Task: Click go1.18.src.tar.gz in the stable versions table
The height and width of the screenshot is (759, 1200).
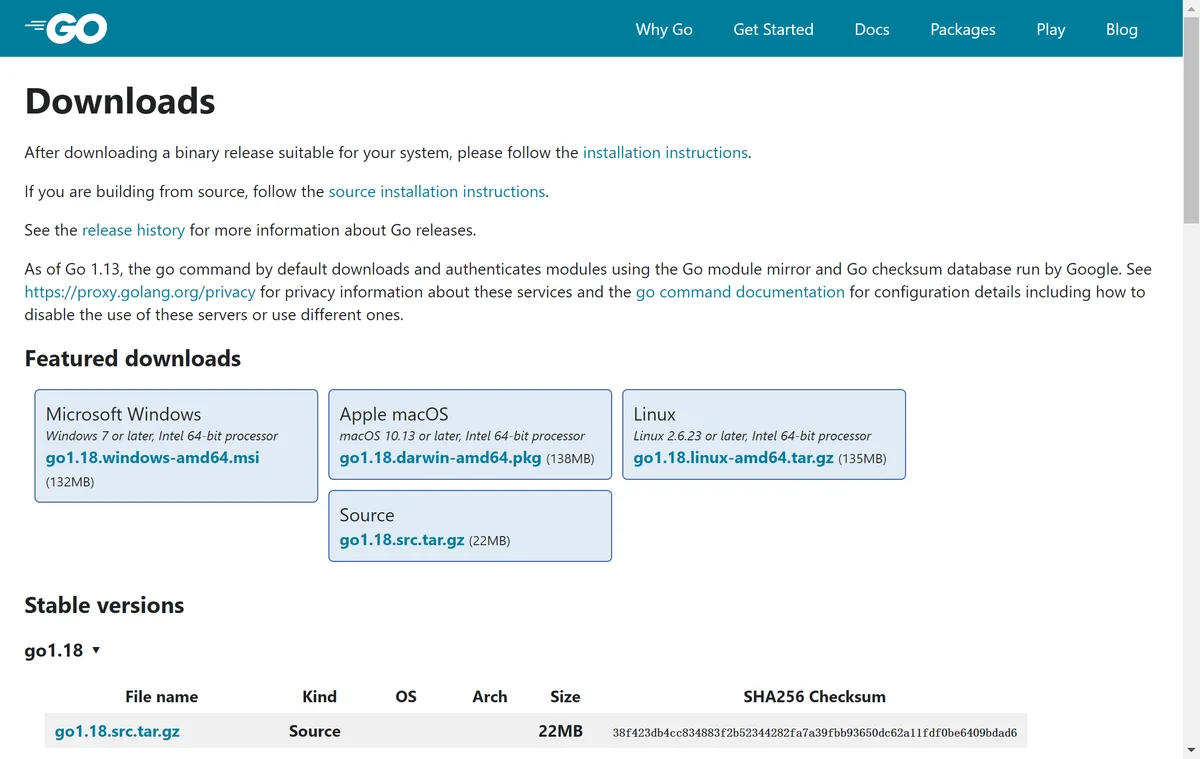Action: click(117, 731)
